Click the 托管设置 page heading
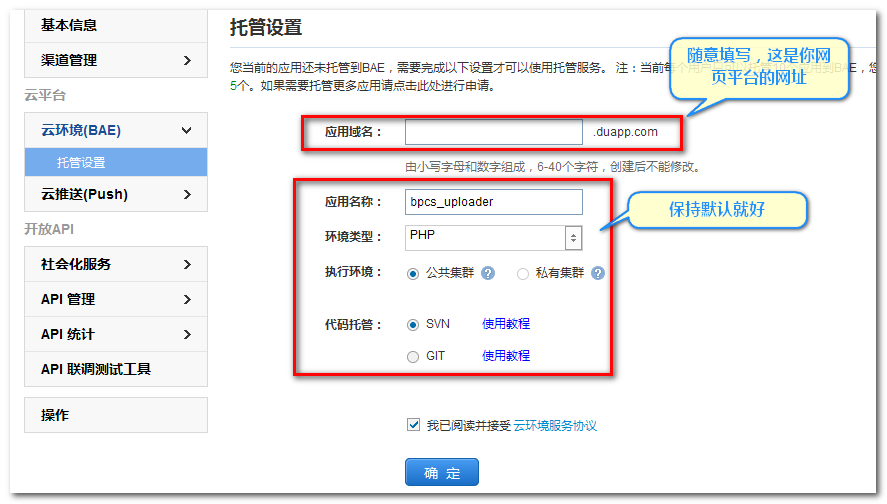This screenshot has height=504, width=887. click(x=265, y=27)
